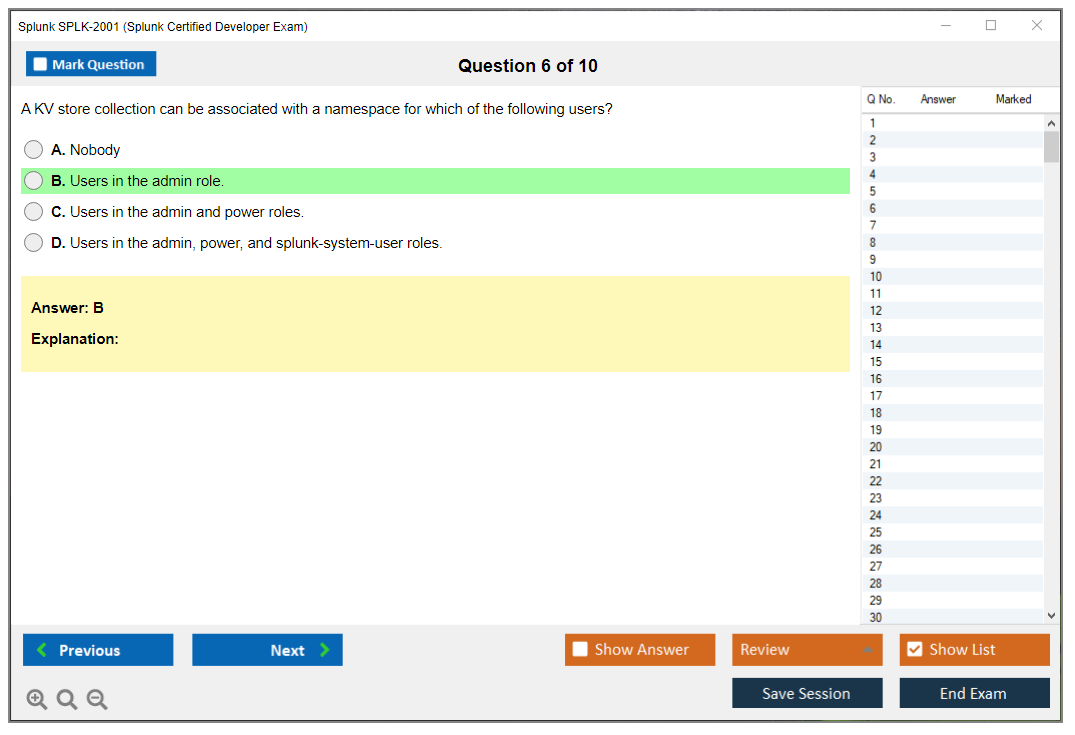Screen dimensions: 1075x735
Task: Click the End Exam button
Action: (974, 693)
